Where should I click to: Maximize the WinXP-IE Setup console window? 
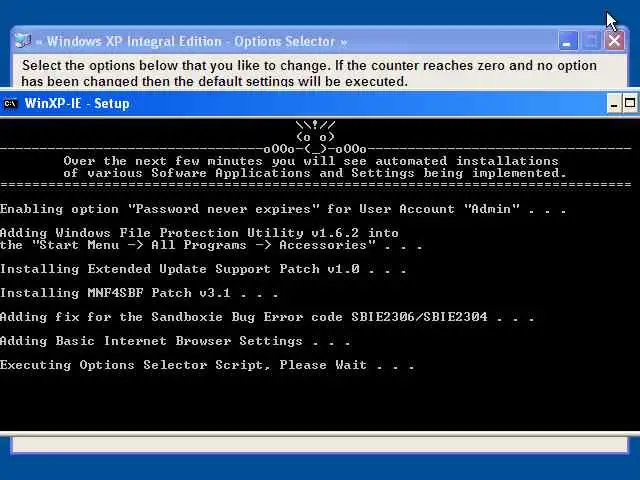click(630, 104)
